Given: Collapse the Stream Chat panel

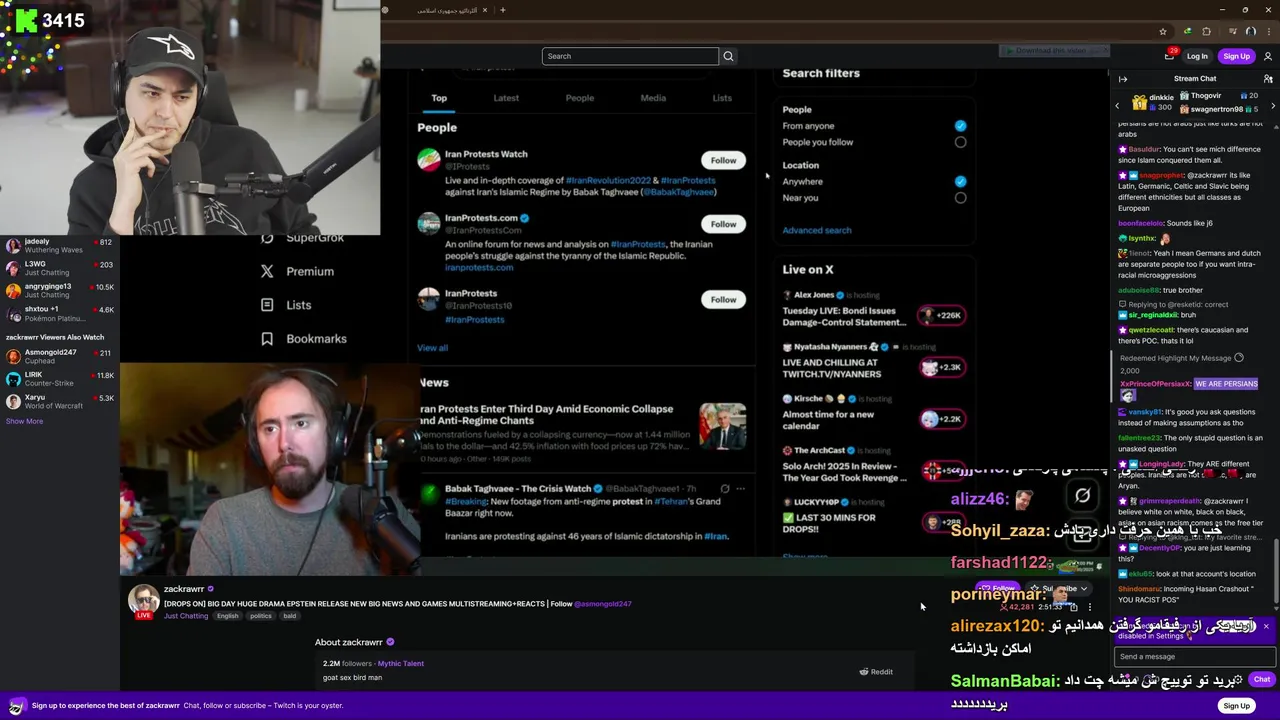Looking at the screenshot, I should [x=1123, y=79].
